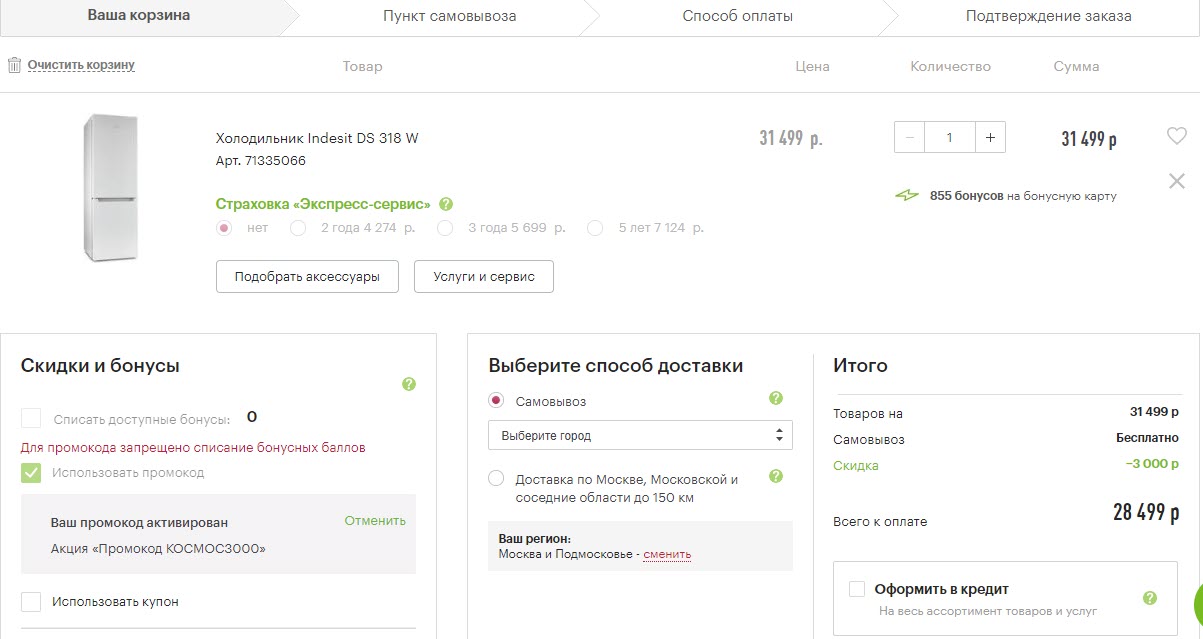This screenshot has width=1203, height=639.
Task: Click сменить to change your region
Action: (x=666, y=554)
